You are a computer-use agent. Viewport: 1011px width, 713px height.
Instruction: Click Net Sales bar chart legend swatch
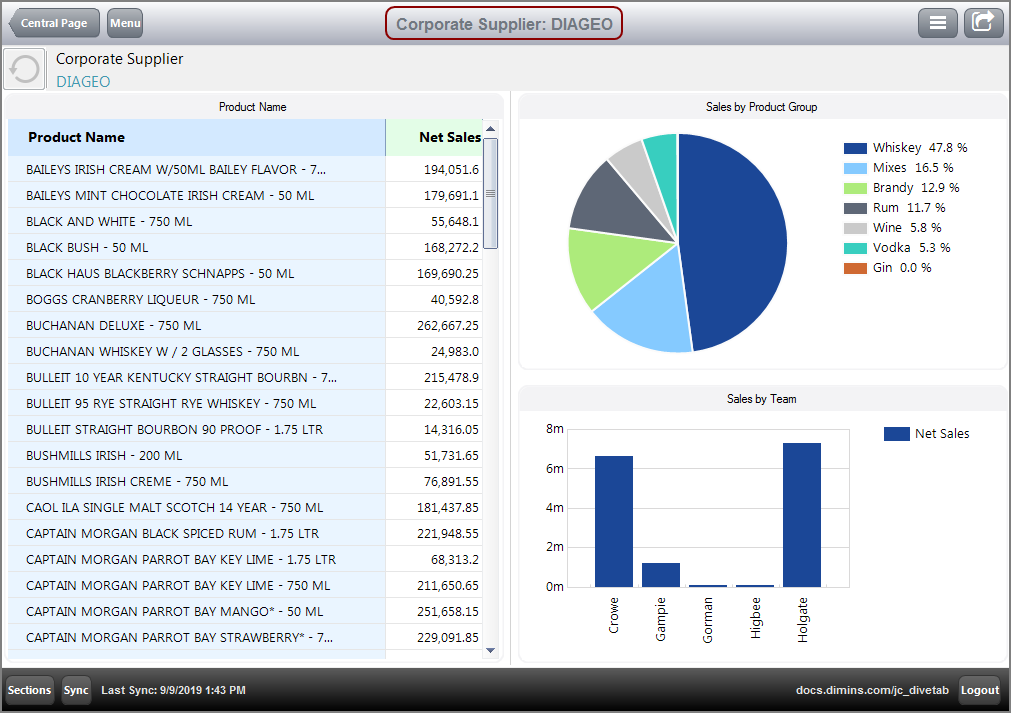[x=896, y=434]
